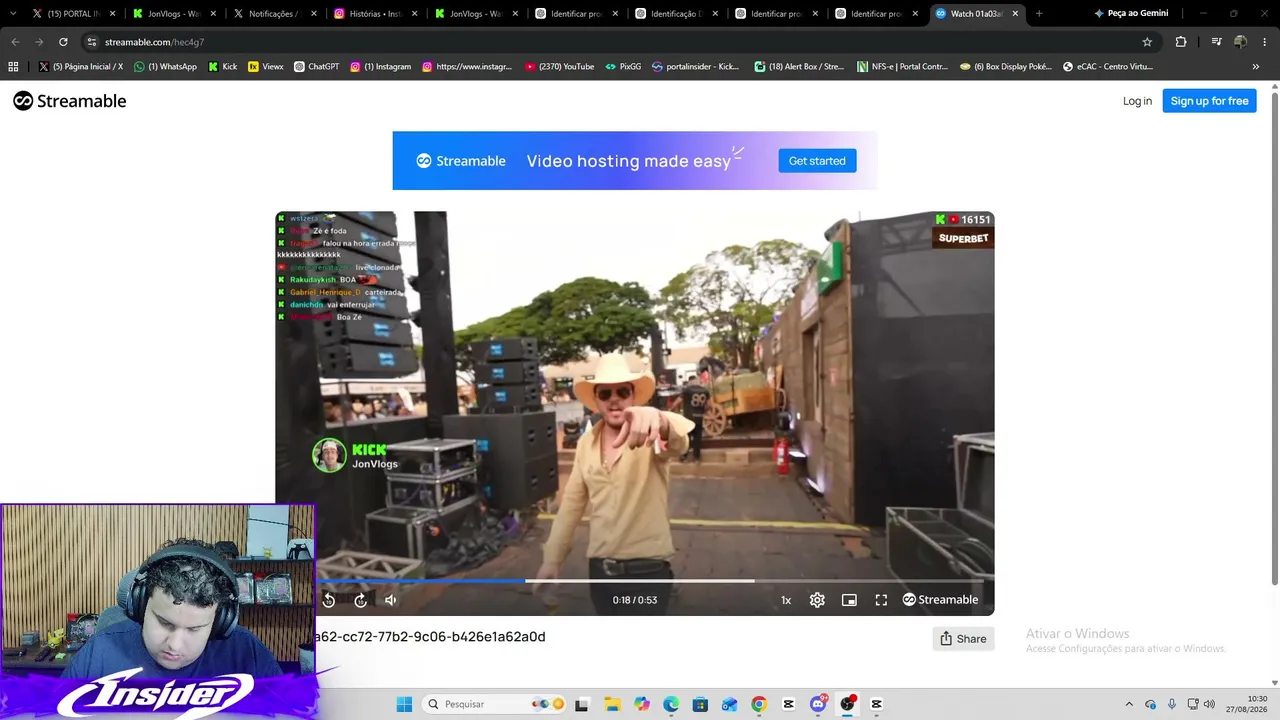Seek on the video progress bar
The image size is (1280, 720).
(x=650, y=580)
